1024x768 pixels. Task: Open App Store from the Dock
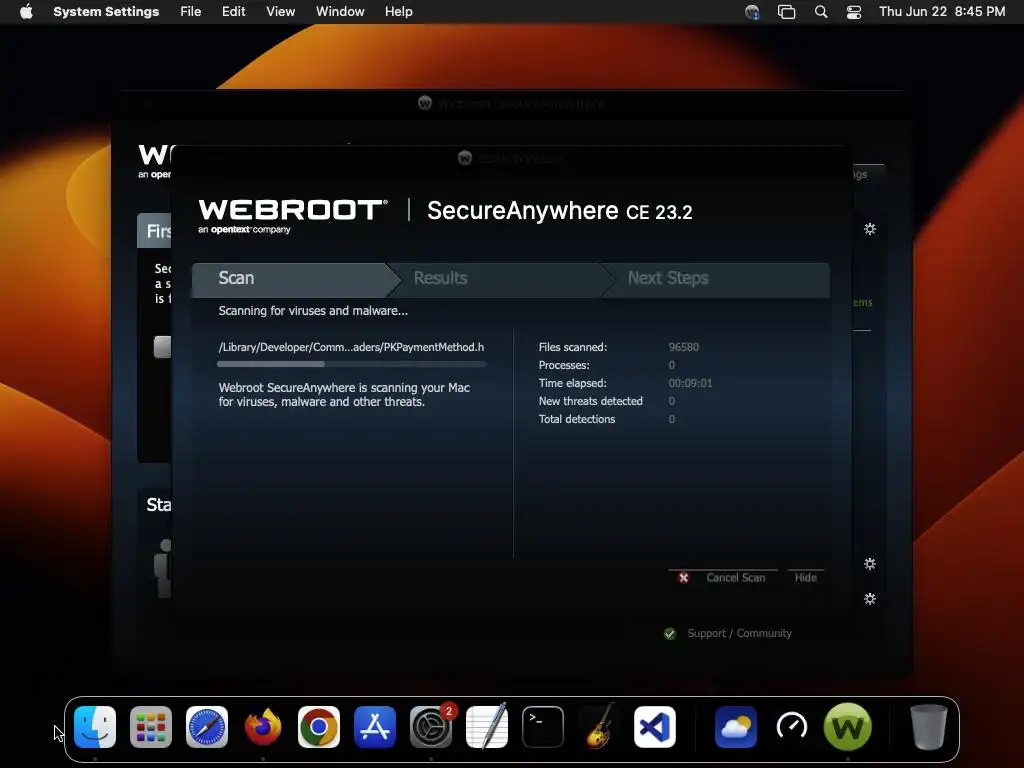click(375, 727)
